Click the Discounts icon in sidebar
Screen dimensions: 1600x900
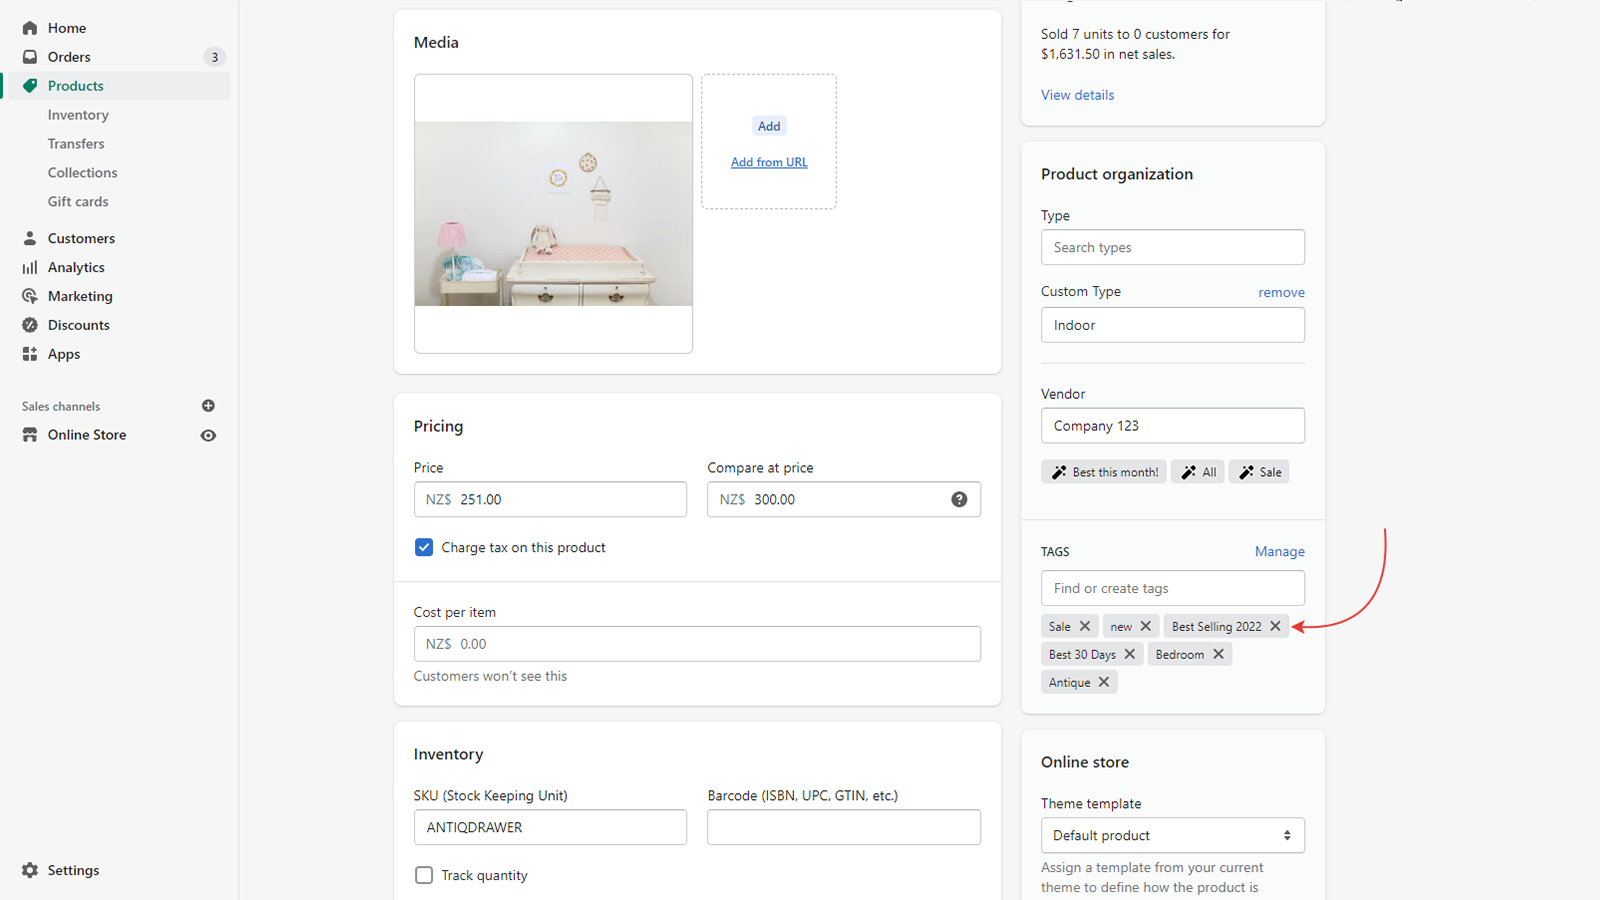click(30, 325)
